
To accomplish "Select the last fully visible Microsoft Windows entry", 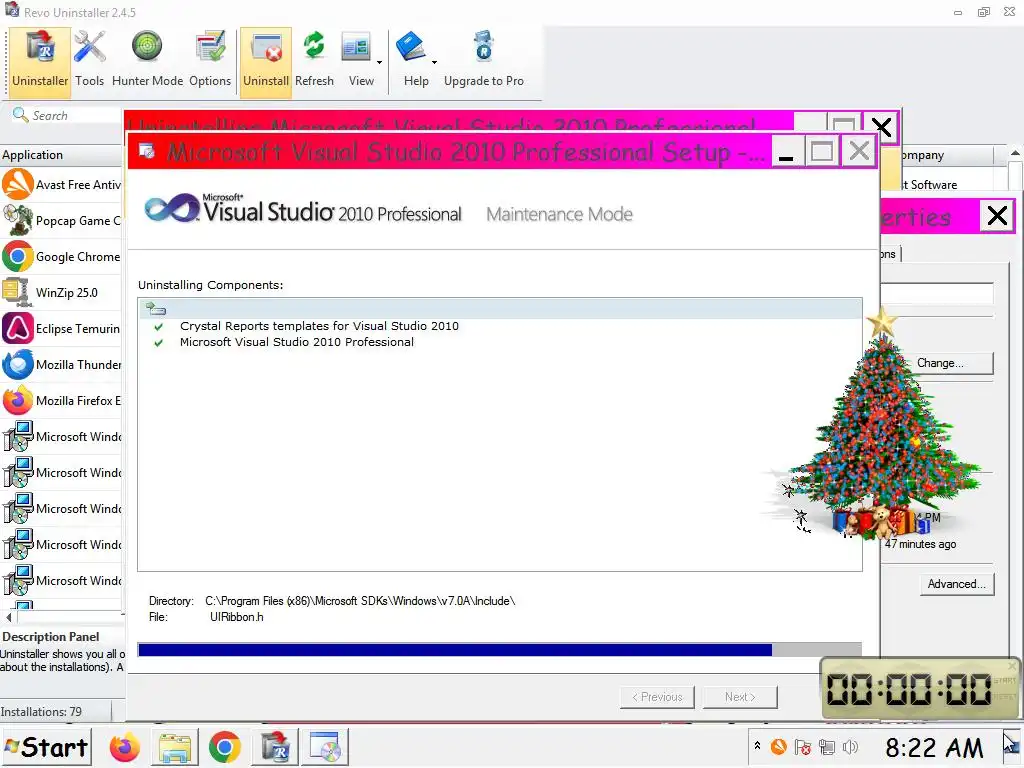I will (x=61, y=580).
